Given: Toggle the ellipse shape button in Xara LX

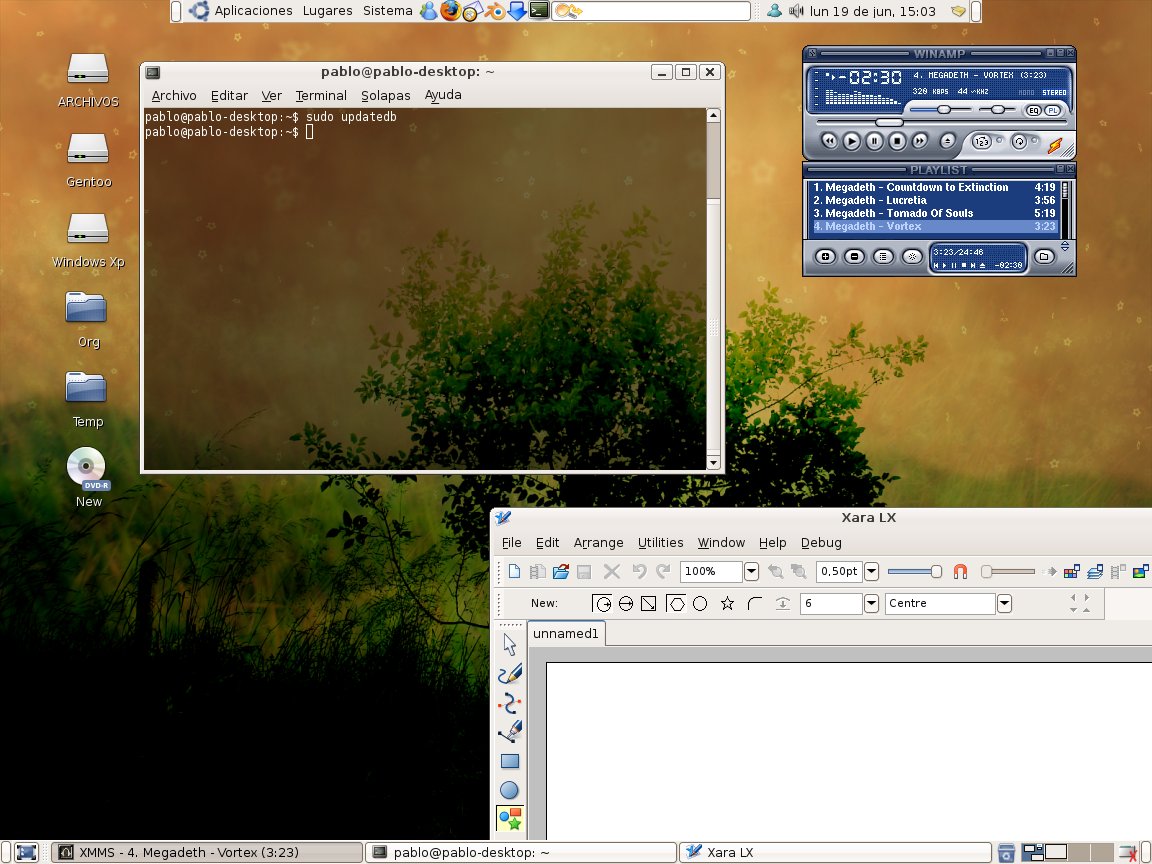Looking at the screenshot, I should click(x=700, y=603).
